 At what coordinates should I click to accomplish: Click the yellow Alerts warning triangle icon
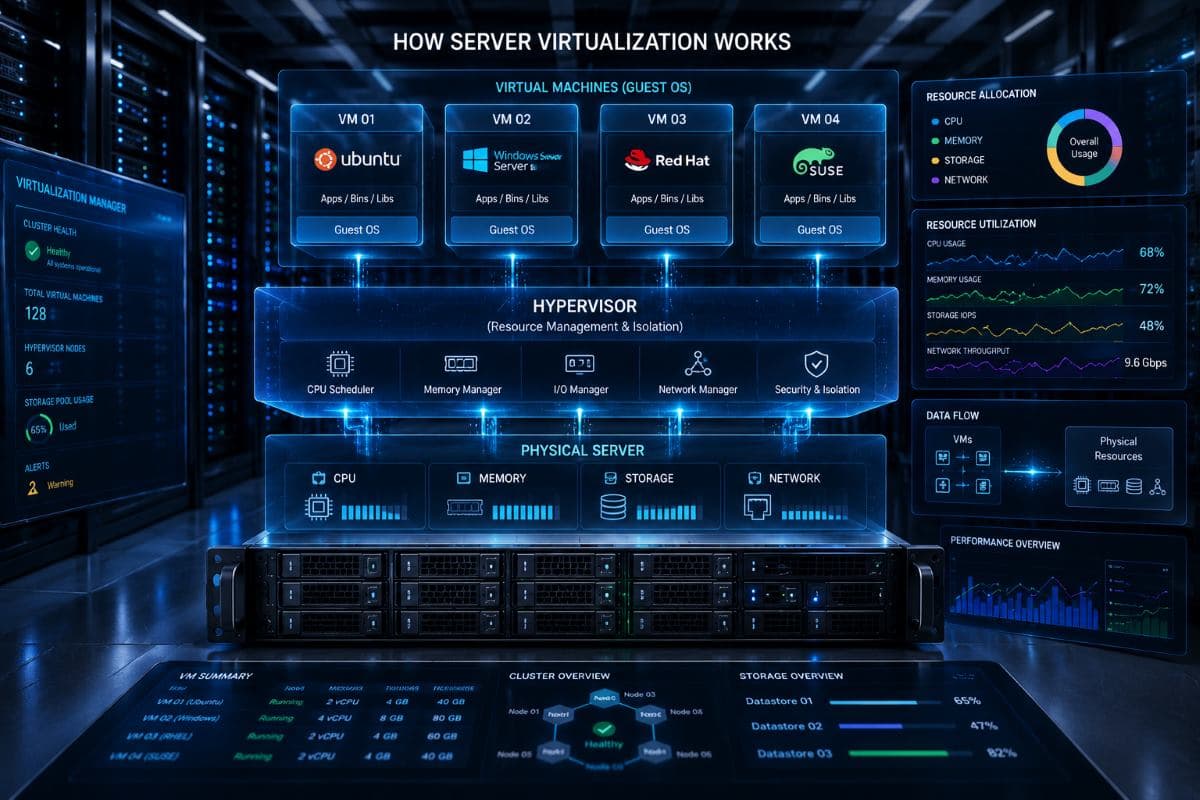tap(32, 487)
